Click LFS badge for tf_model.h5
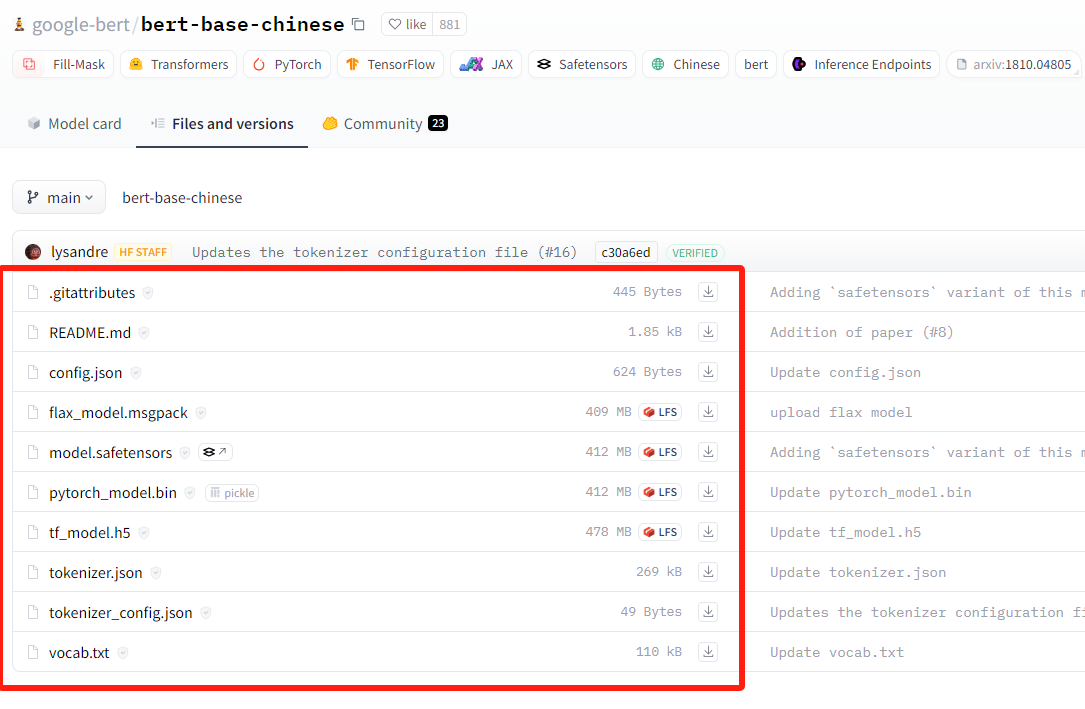1085x709 pixels. point(660,532)
